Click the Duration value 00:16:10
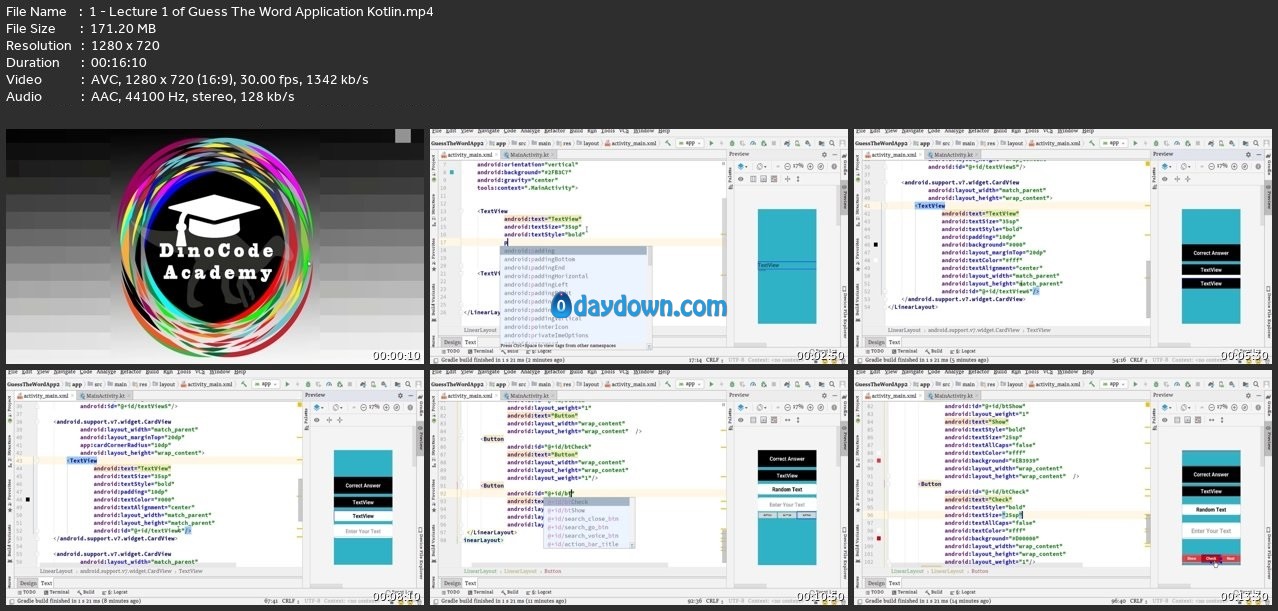The image size is (1278, 611). point(119,62)
